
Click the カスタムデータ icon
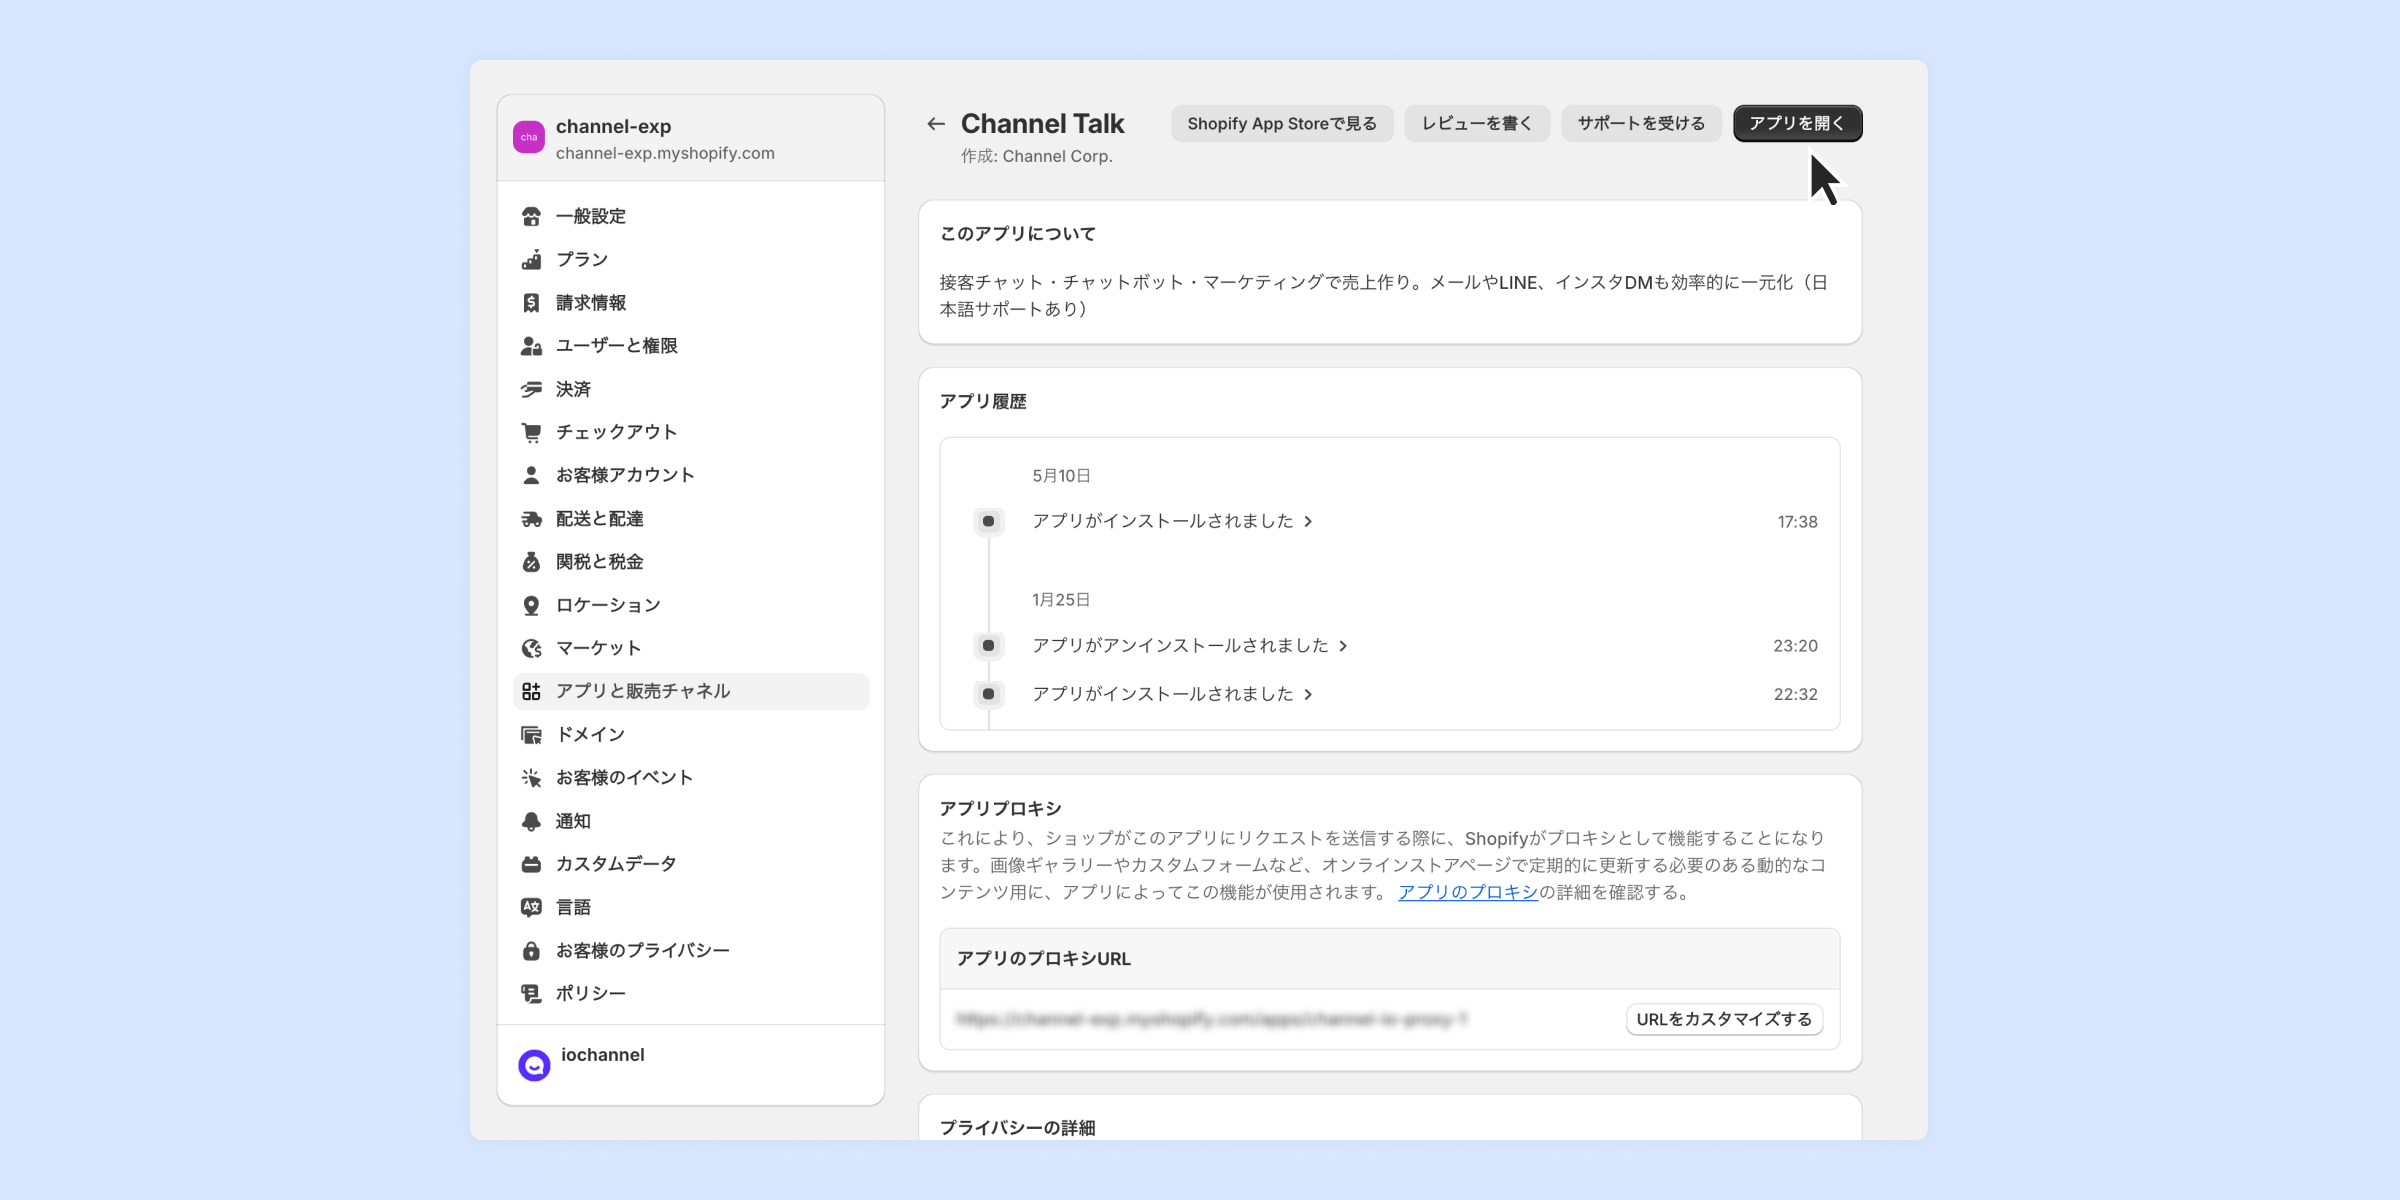tap(531, 864)
